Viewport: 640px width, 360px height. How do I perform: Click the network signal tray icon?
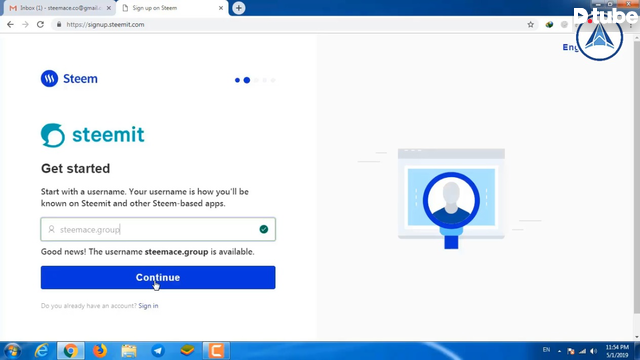(582, 351)
